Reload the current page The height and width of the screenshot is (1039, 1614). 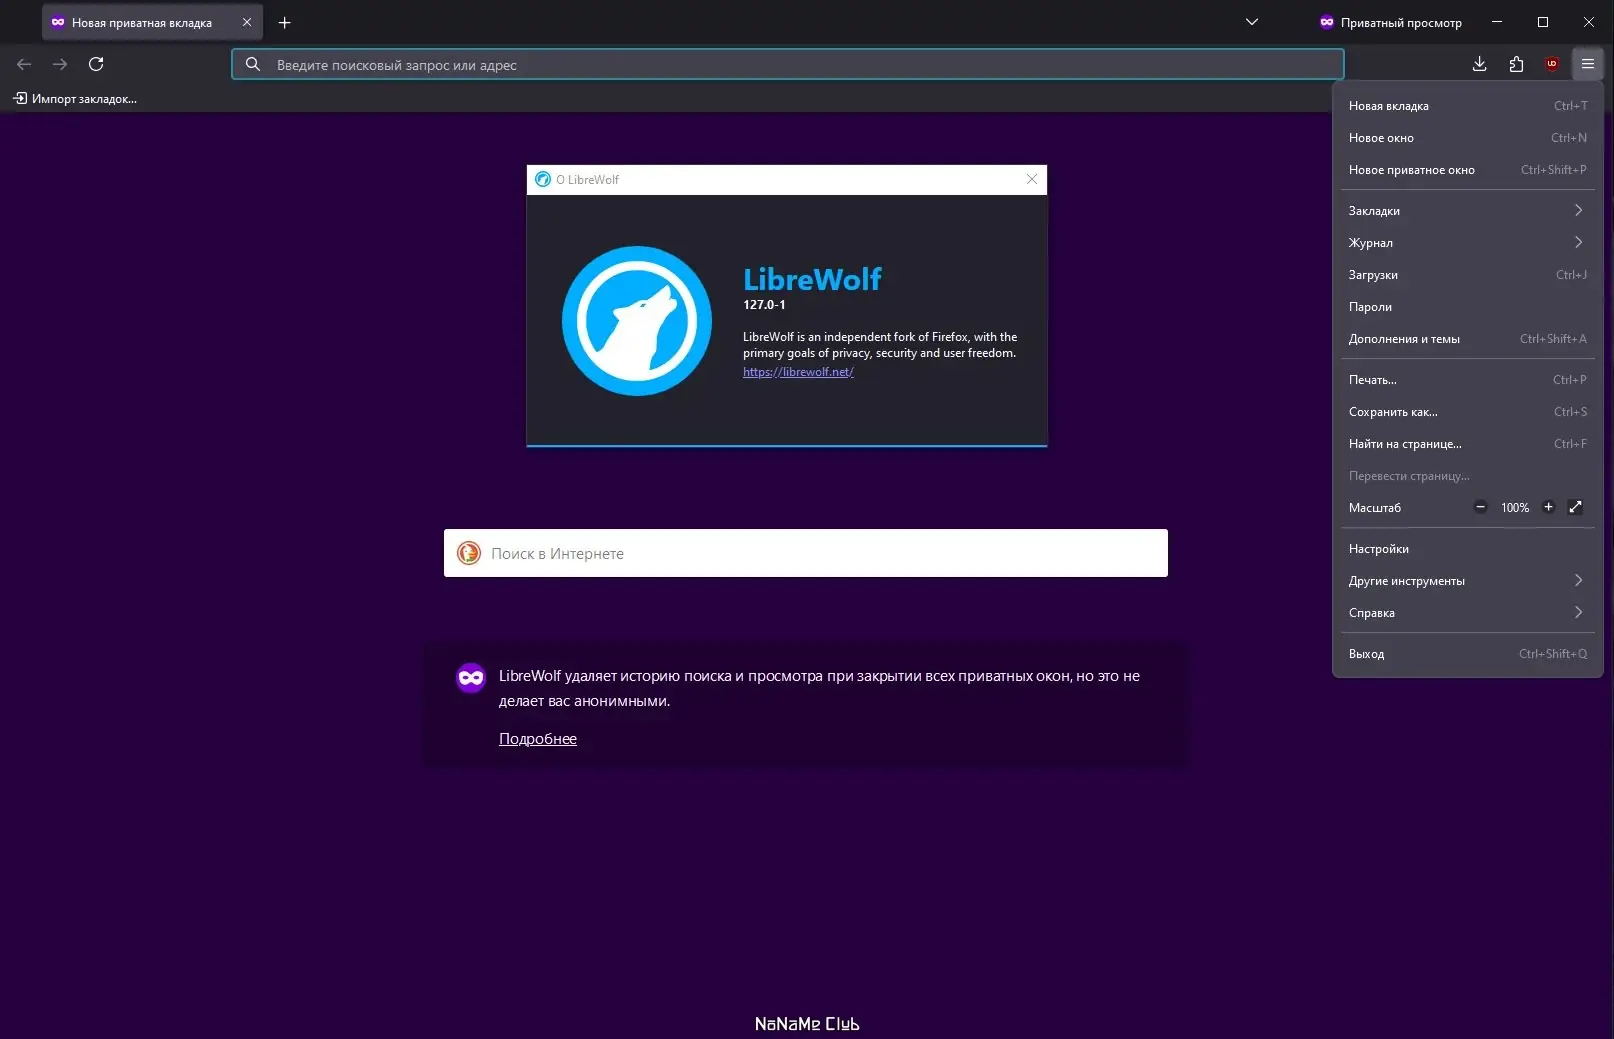pyautogui.click(x=96, y=64)
